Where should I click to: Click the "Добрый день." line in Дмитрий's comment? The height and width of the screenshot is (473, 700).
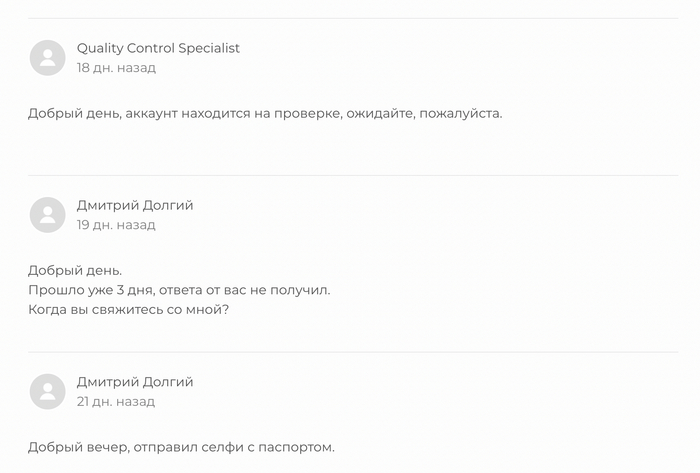pyautogui.click(x=75, y=270)
